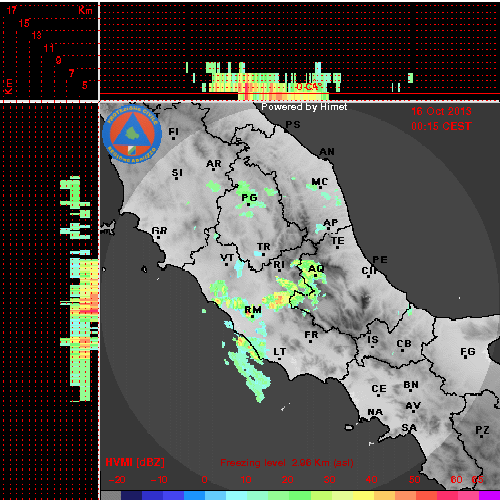The image size is (500, 500).
Task: Click the 00:15 CEST timestamp
Action: [441, 126]
